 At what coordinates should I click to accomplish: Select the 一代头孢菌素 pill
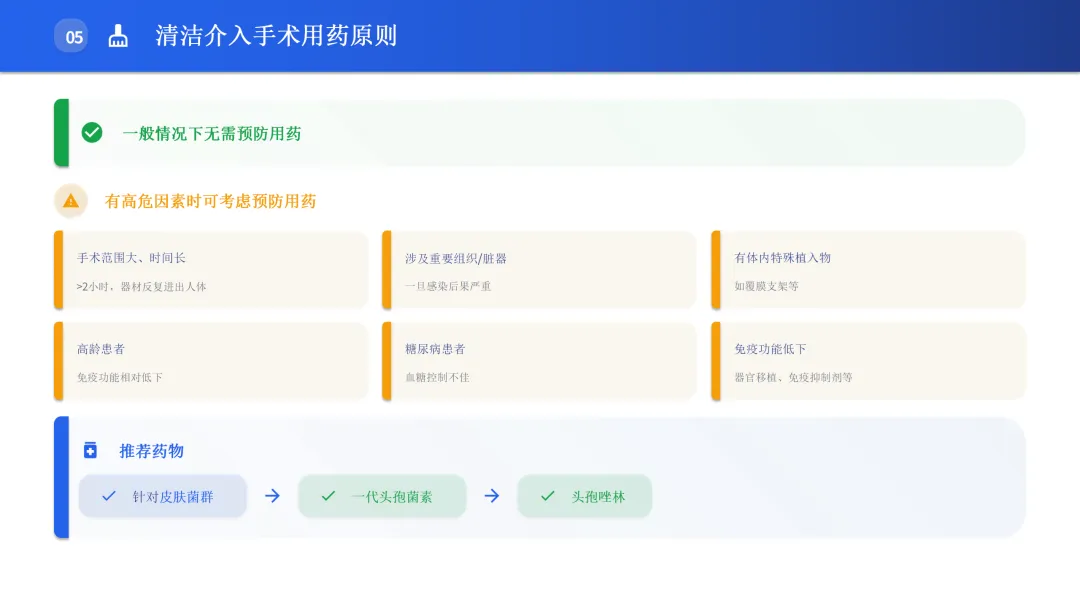(x=382, y=496)
